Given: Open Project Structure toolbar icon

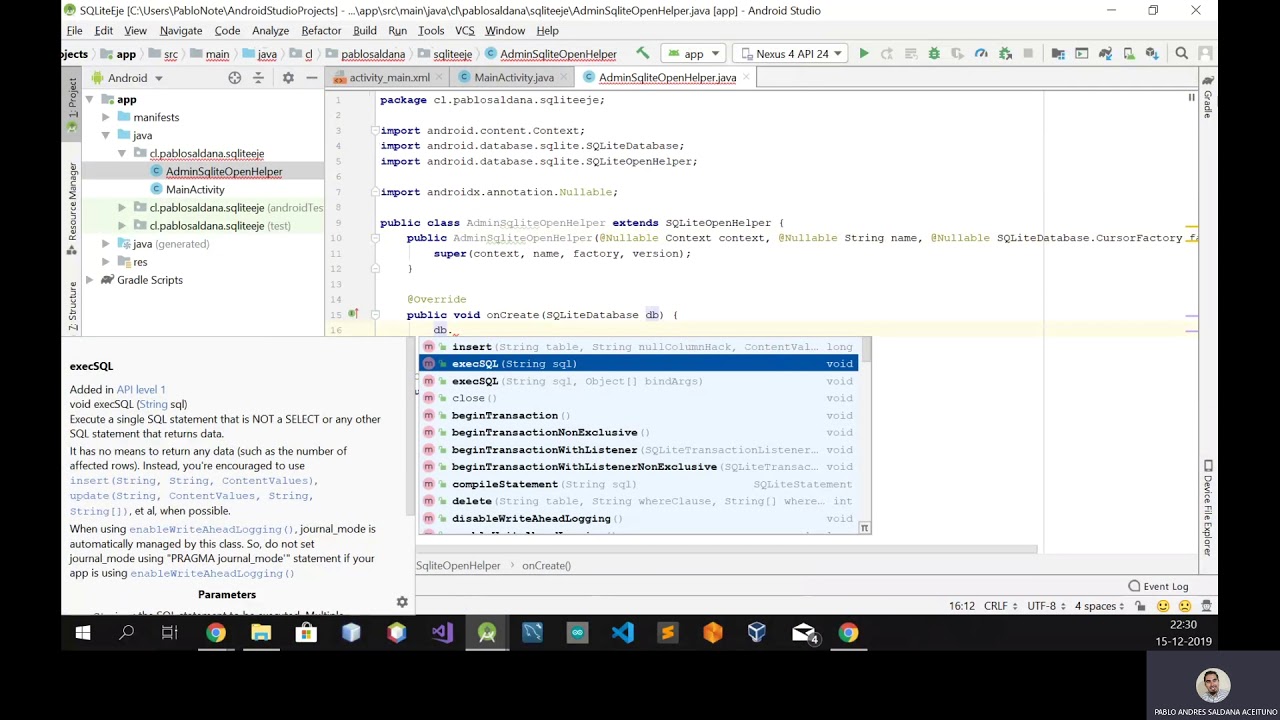Looking at the screenshot, I should point(1058,54).
